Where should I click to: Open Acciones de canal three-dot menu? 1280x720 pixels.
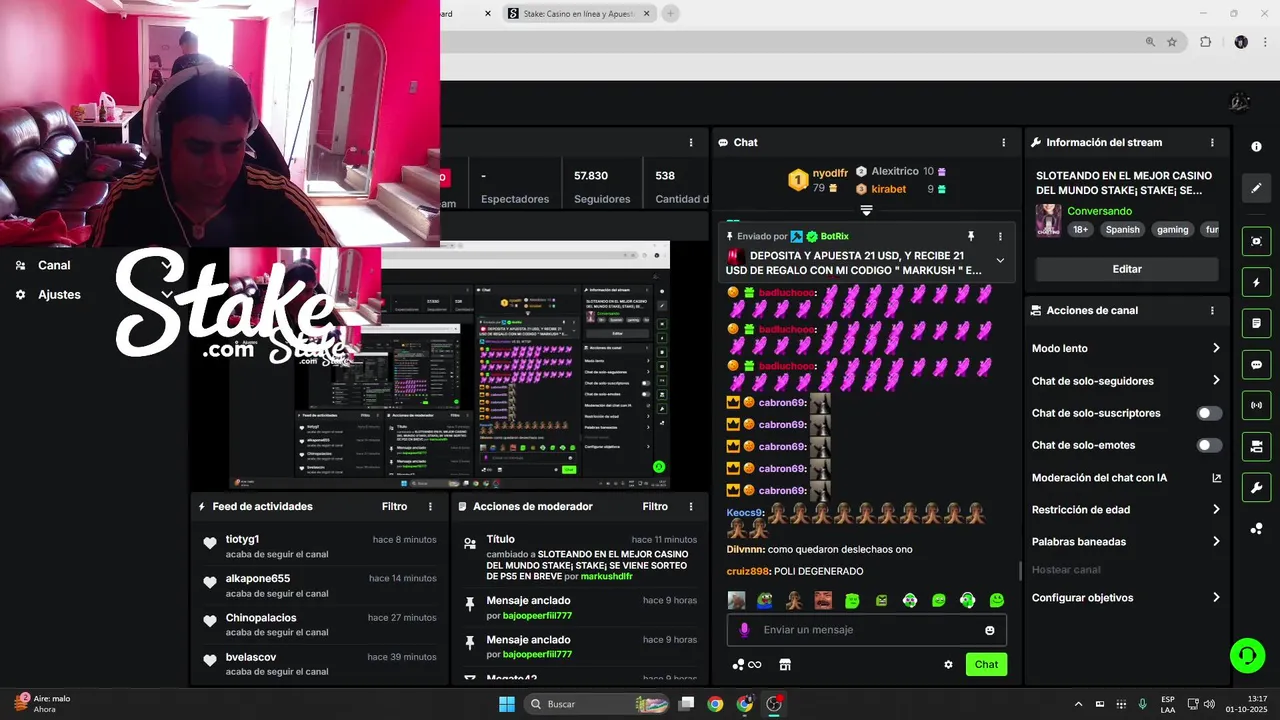(1212, 310)
